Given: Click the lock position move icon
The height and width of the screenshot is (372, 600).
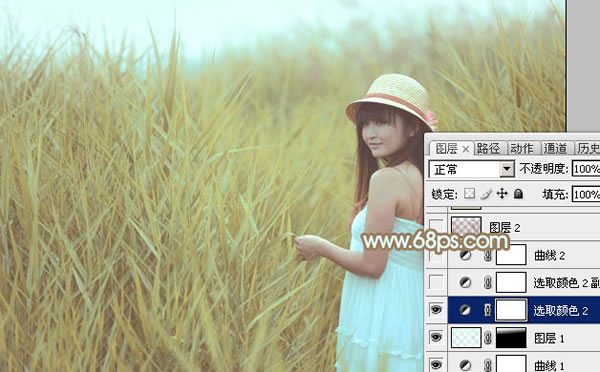Looking at the screenshot, I should tap(502, 194).
